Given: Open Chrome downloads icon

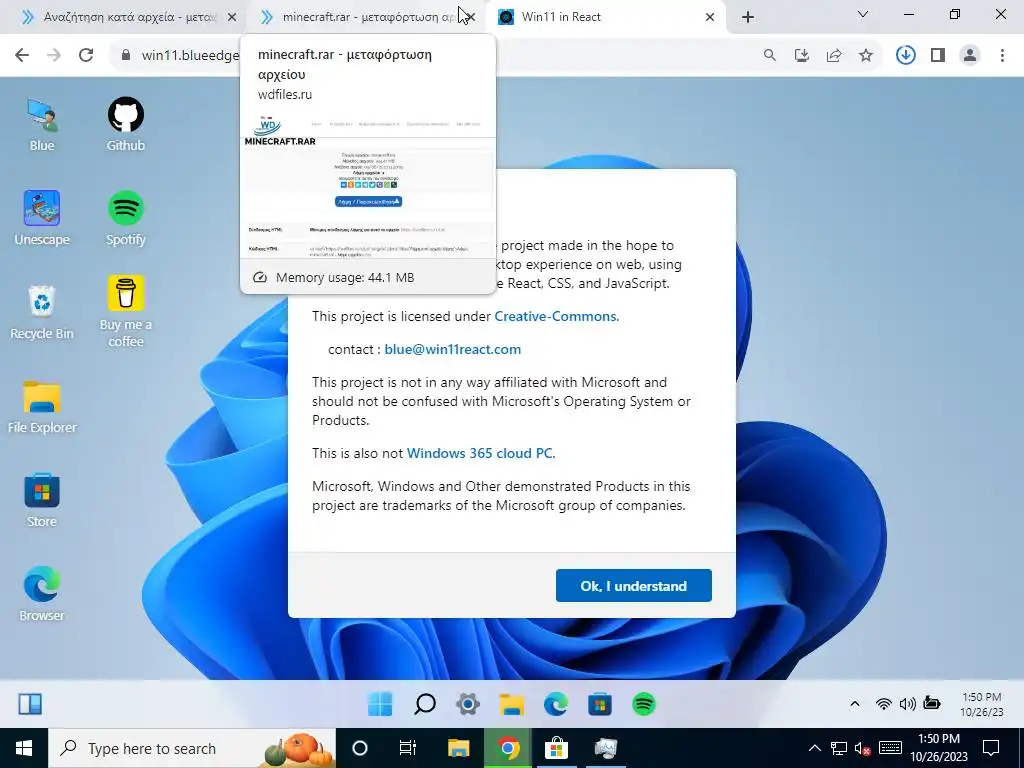Looking at the screenshot, I should (906, 56).
